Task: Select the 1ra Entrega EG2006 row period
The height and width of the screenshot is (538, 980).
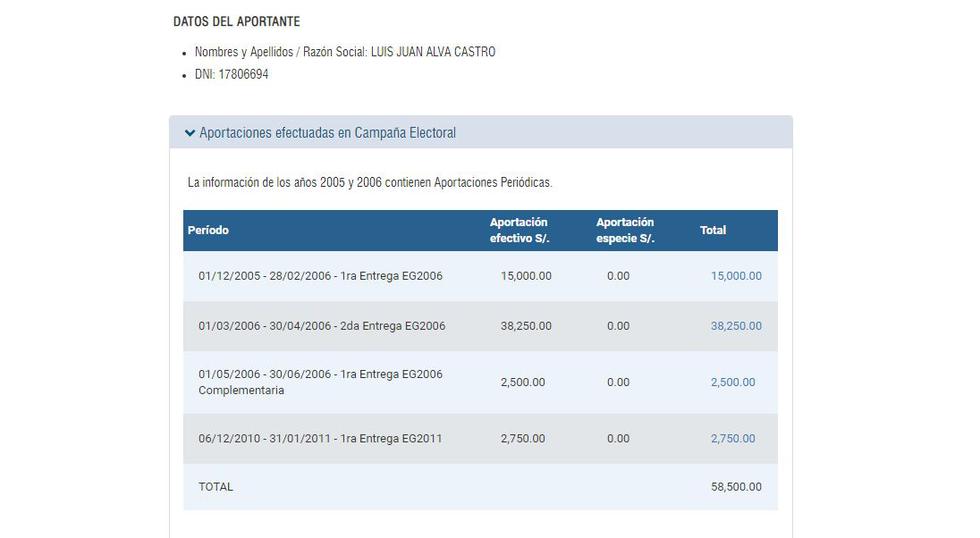Action: 321,276
